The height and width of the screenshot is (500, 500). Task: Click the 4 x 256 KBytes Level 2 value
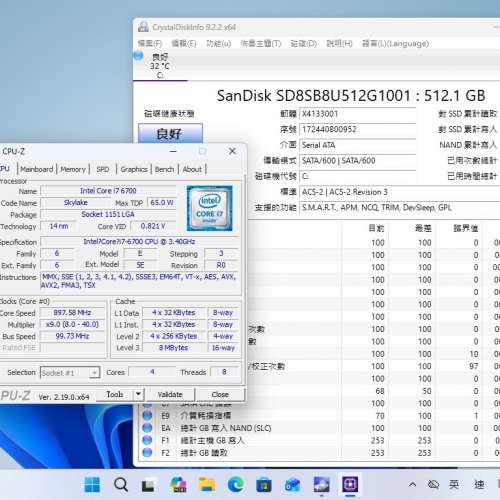click(173, 336)
